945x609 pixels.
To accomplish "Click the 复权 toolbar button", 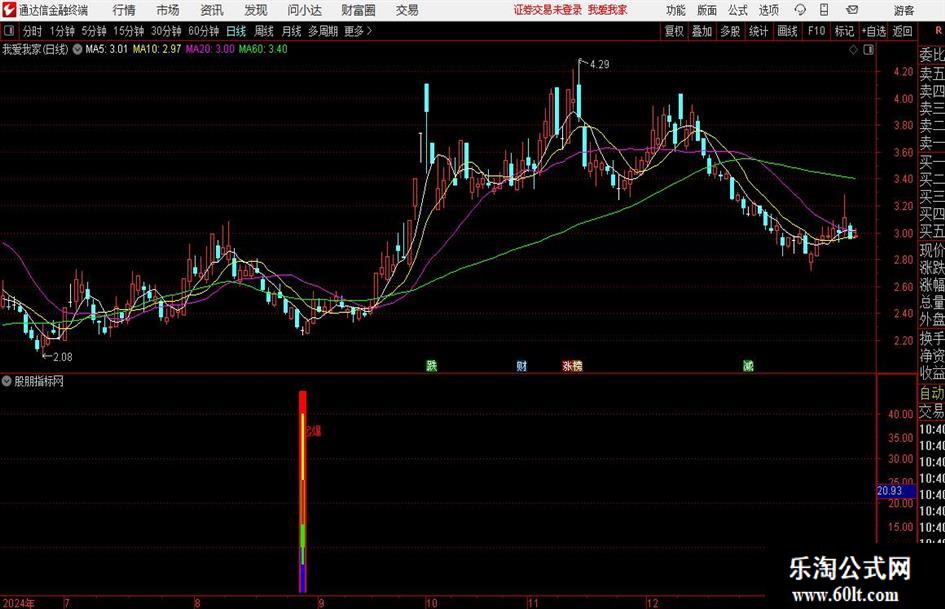I will coord(674,31).
